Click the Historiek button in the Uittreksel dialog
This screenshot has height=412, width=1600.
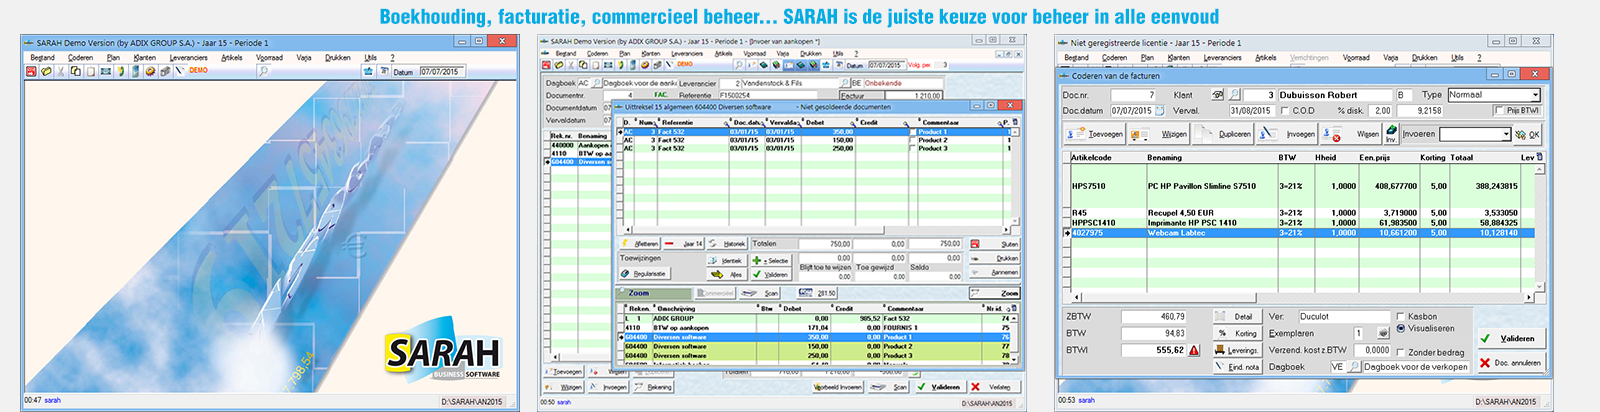click(726, 244)
